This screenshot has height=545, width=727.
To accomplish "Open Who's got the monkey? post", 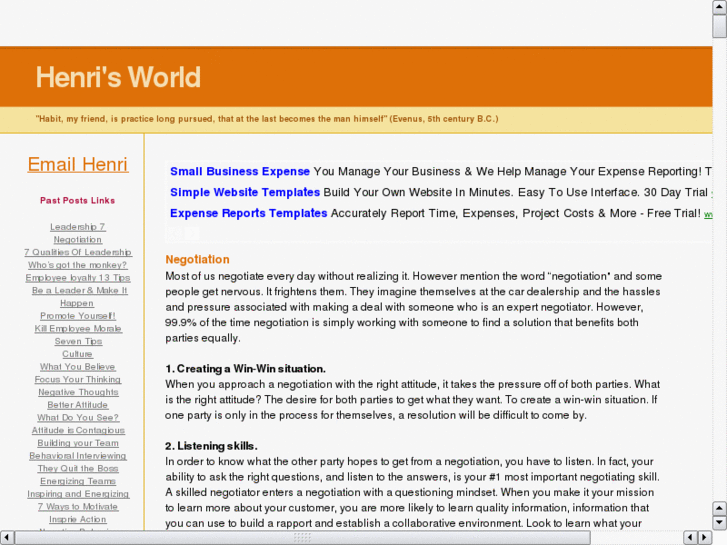I will pyautogui.click(x=77, y=265).
